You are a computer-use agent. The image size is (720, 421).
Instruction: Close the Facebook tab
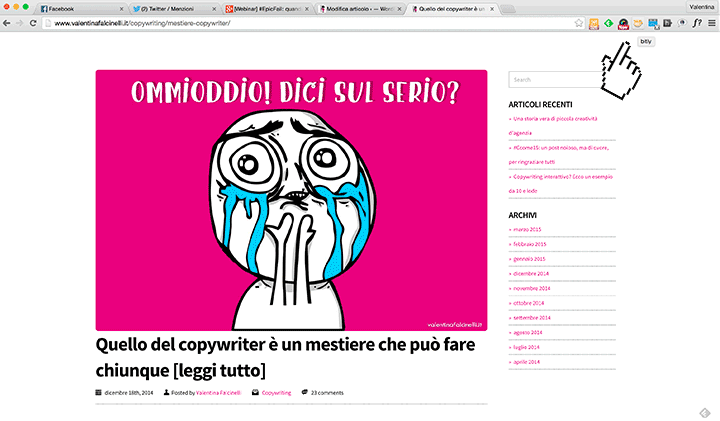[x=121, y=9]
